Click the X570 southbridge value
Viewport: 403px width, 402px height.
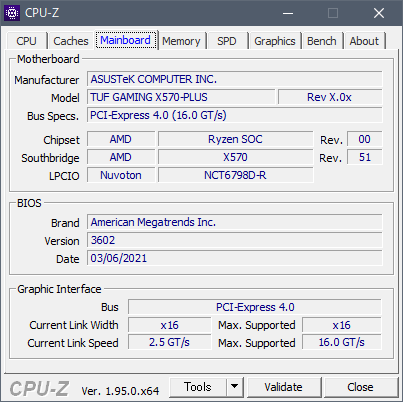[x=235, y=157]
